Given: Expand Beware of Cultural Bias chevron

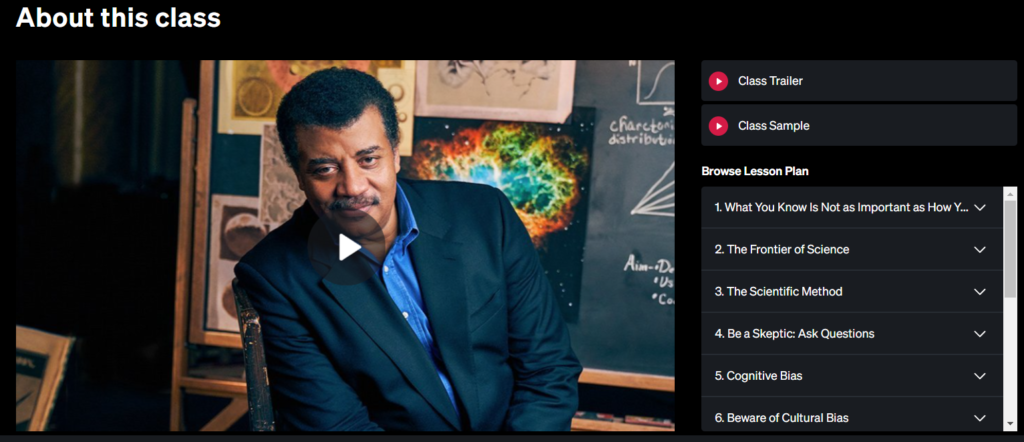Looking at the screenshot, I should pos(980,418).
